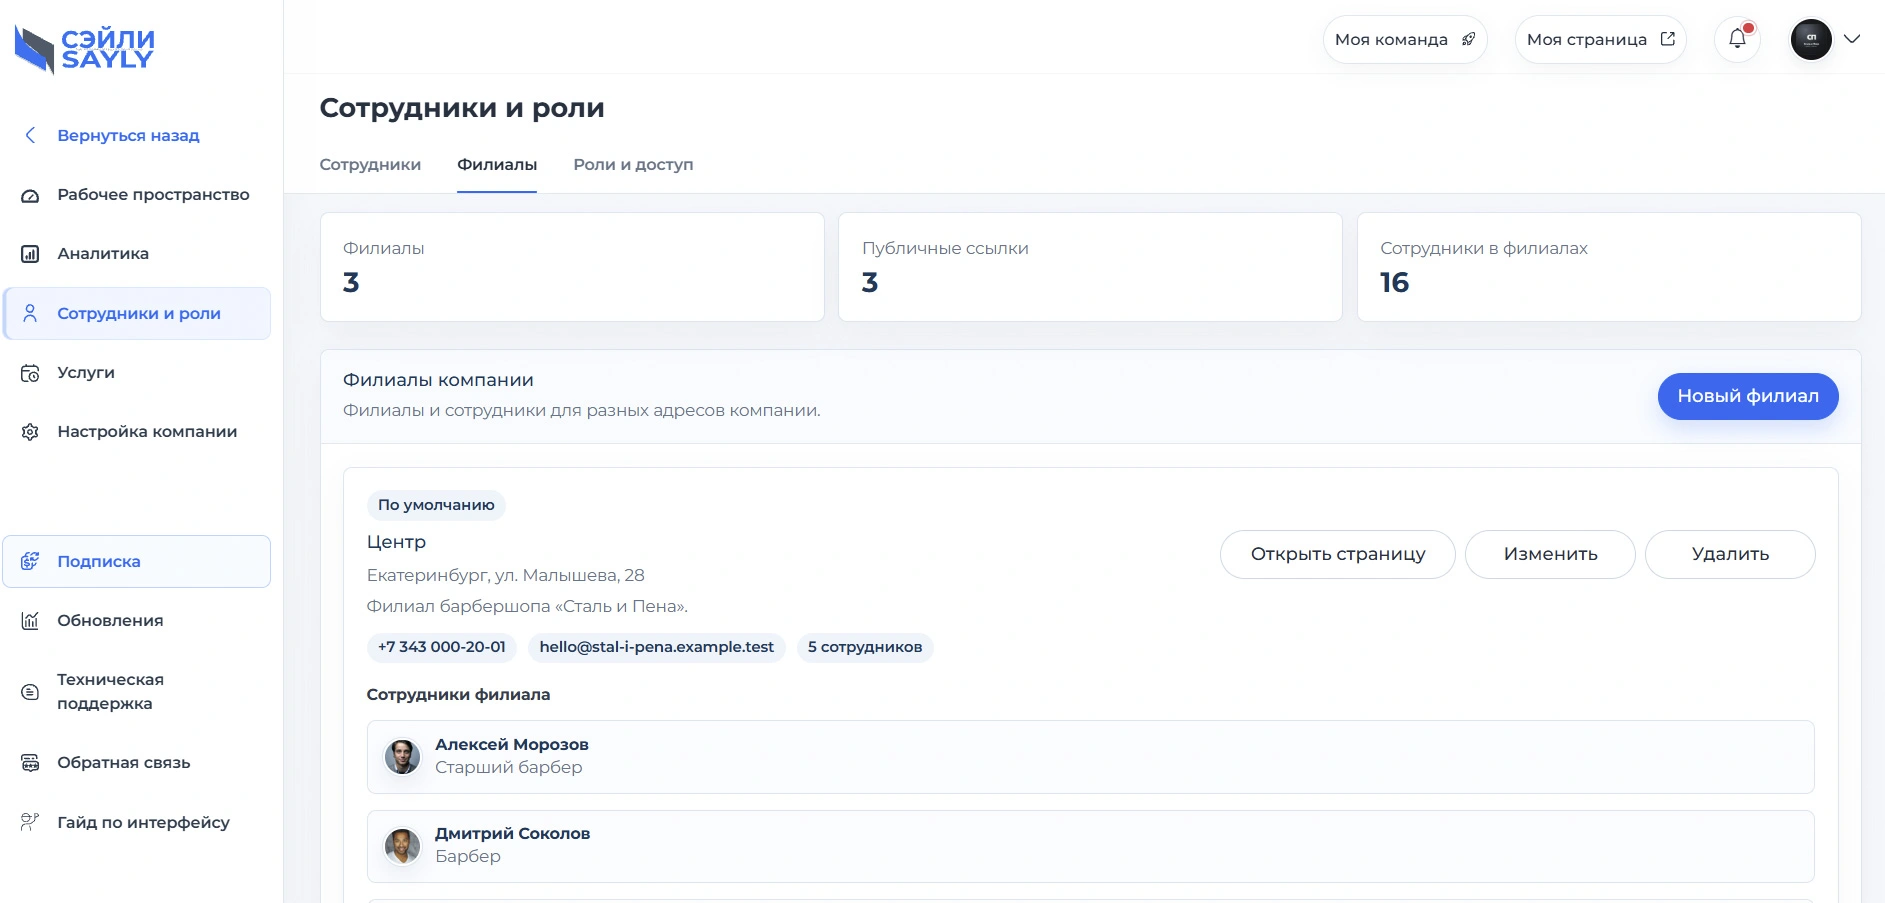This screenshot has height=903, width=1885.
Task: Launch Гайд по интерфейсу
Action: (x=136, y=822)
